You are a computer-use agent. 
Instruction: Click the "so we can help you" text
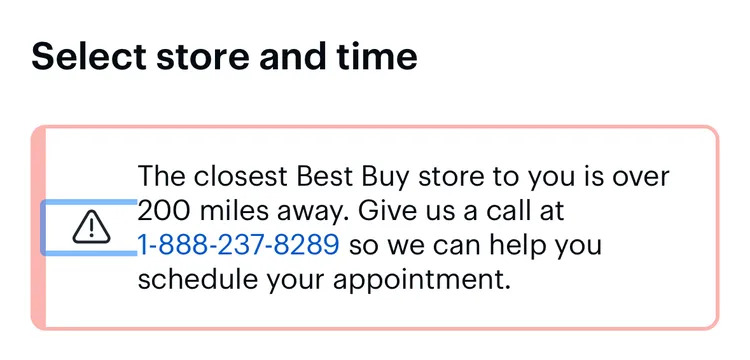[x=475, y=245]
